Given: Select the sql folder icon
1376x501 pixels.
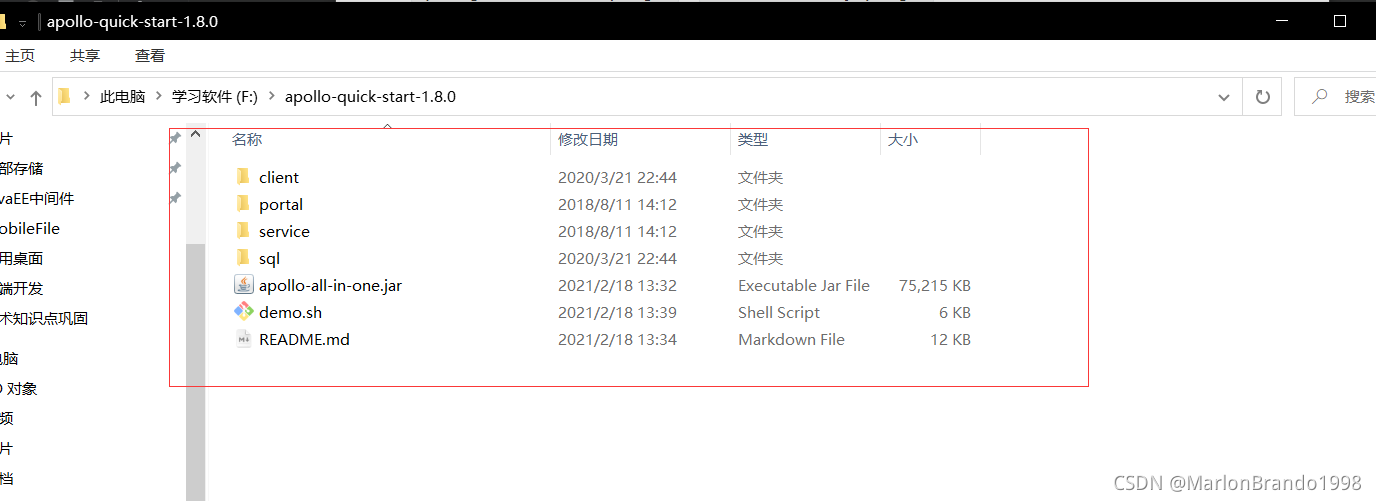Looking at the screenshot, I should point(243,258).
